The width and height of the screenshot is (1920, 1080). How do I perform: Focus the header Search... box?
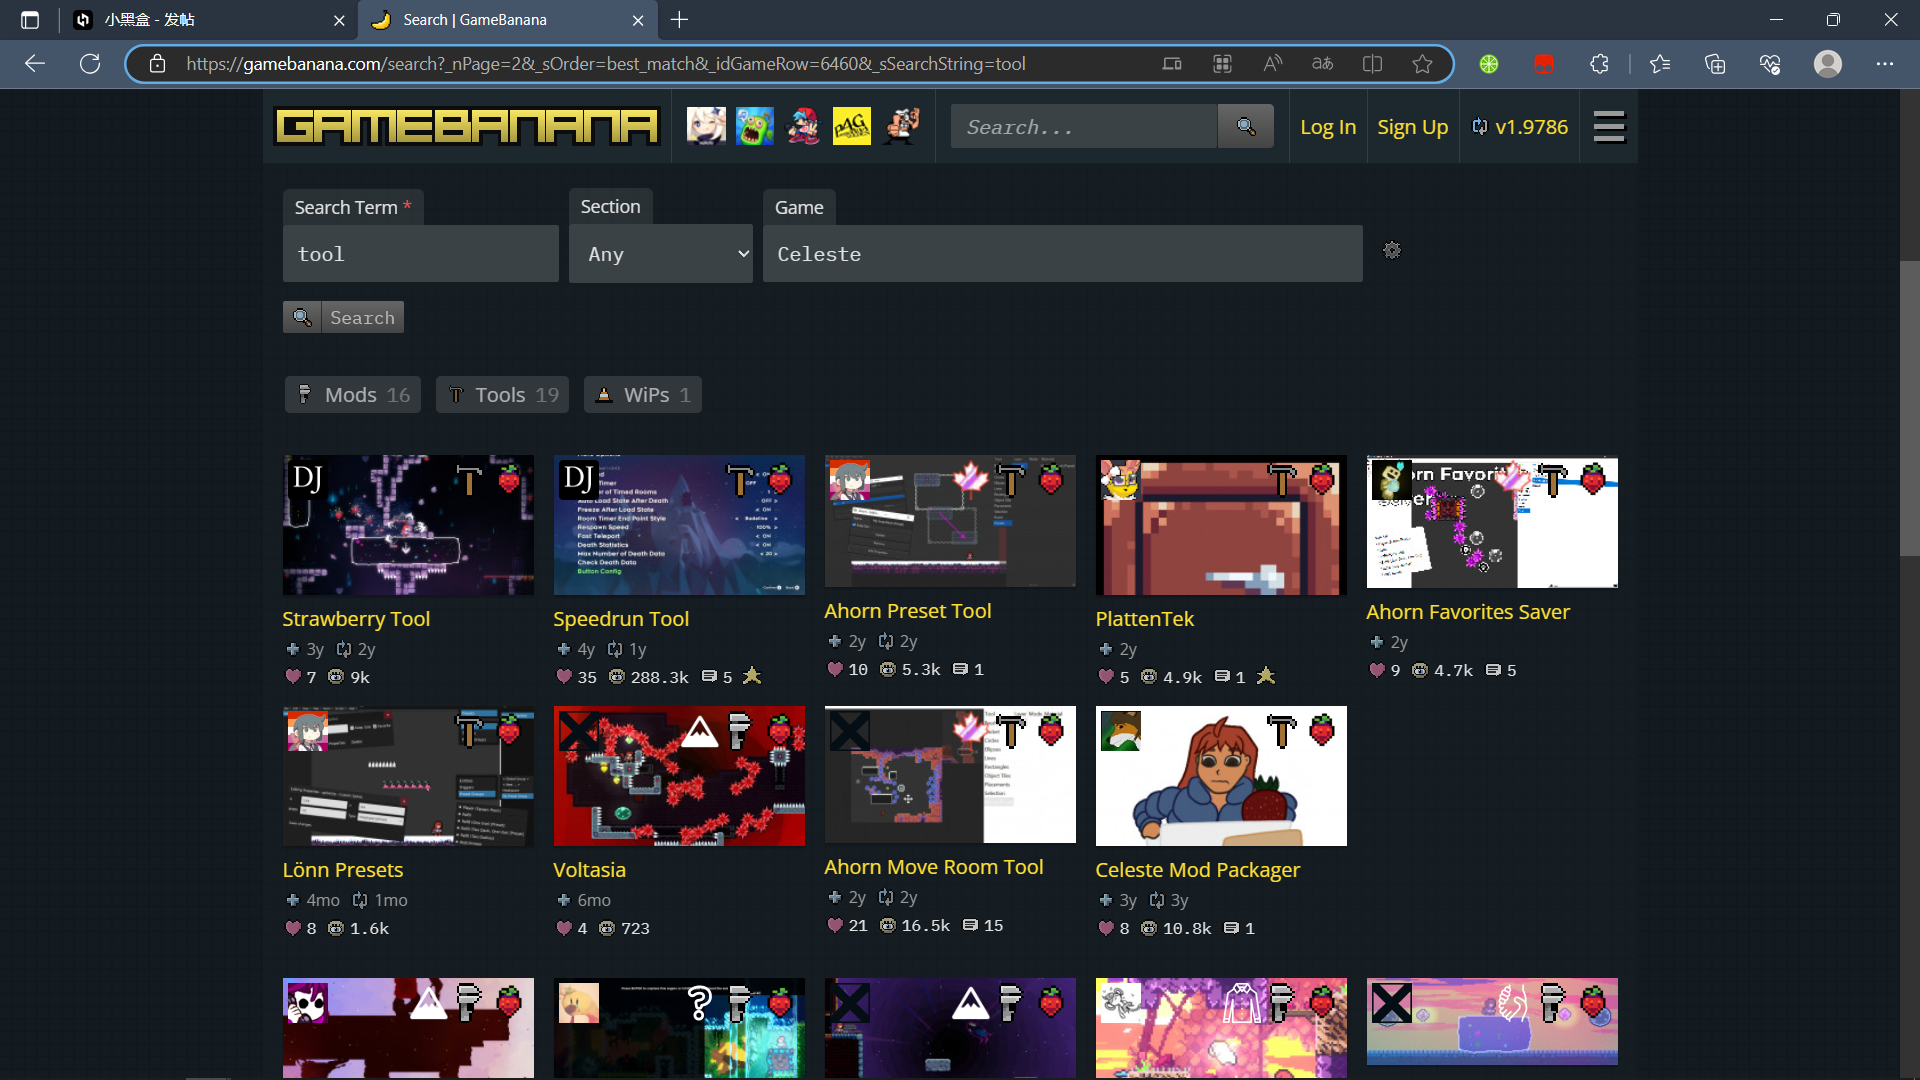coord(1084,127)
